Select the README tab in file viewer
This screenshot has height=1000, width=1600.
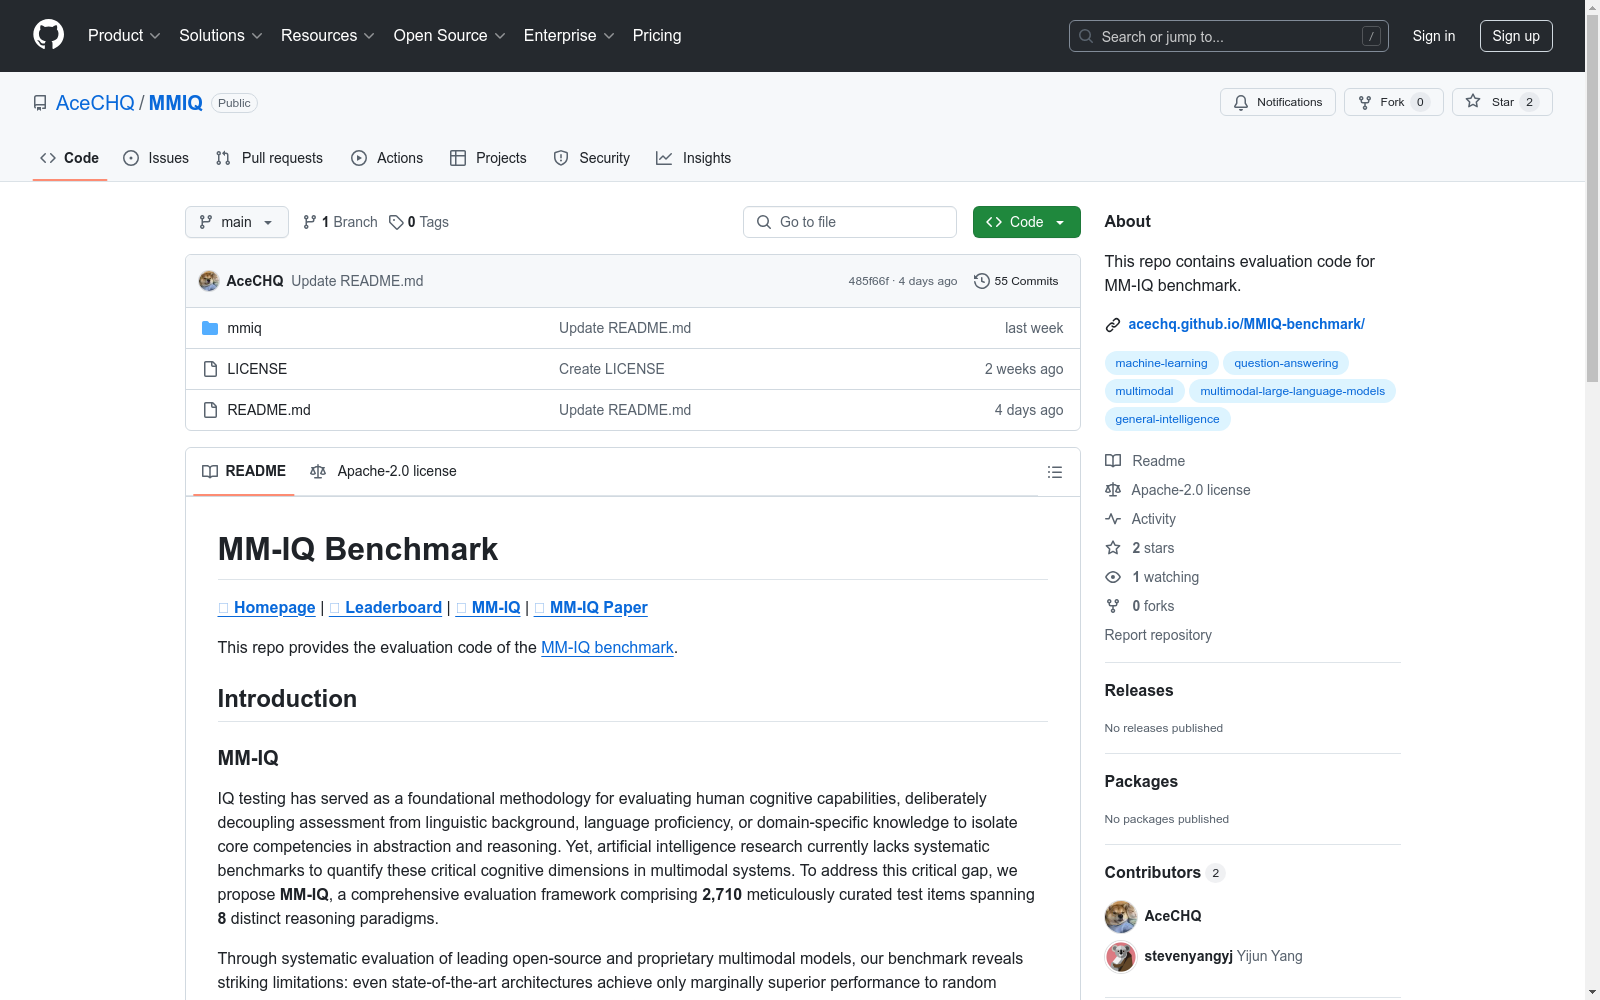(244, 471)
